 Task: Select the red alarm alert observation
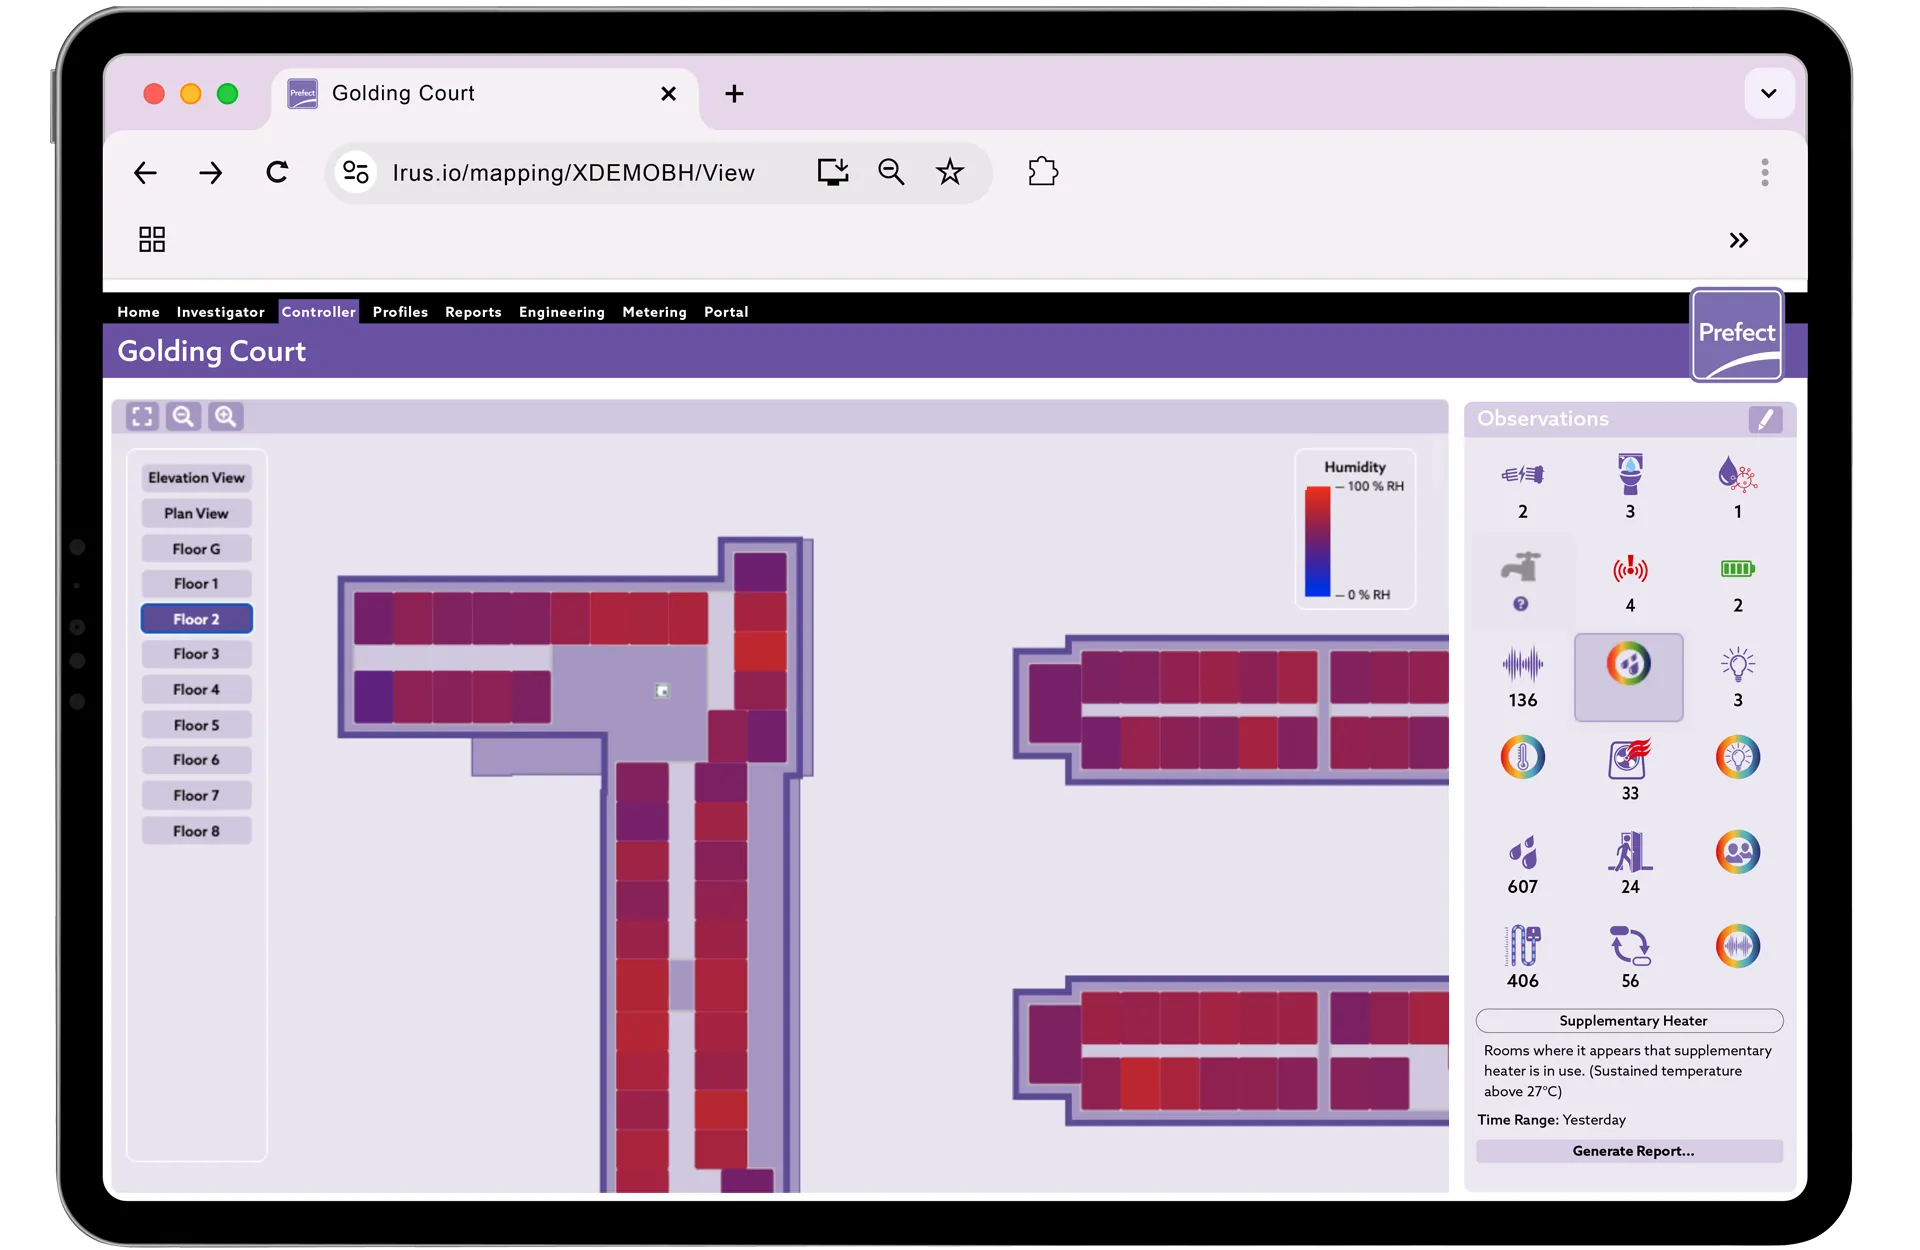(x=1630, y=569)
